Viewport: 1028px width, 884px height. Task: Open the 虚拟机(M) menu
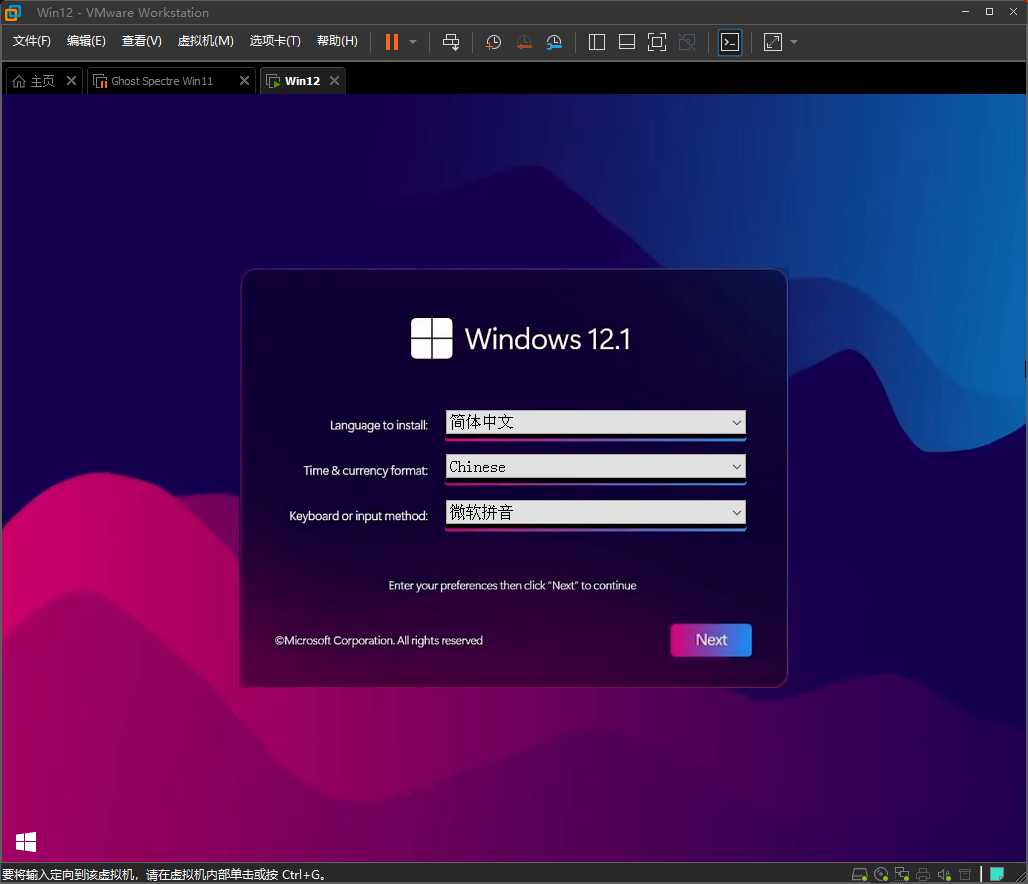click(x=205, y=41)
